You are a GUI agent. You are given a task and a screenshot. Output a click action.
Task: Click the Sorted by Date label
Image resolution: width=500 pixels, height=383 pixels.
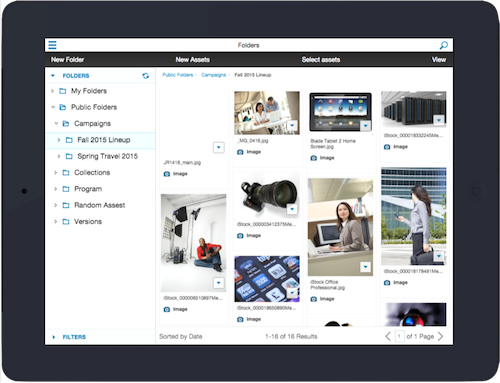coord(181,337)
